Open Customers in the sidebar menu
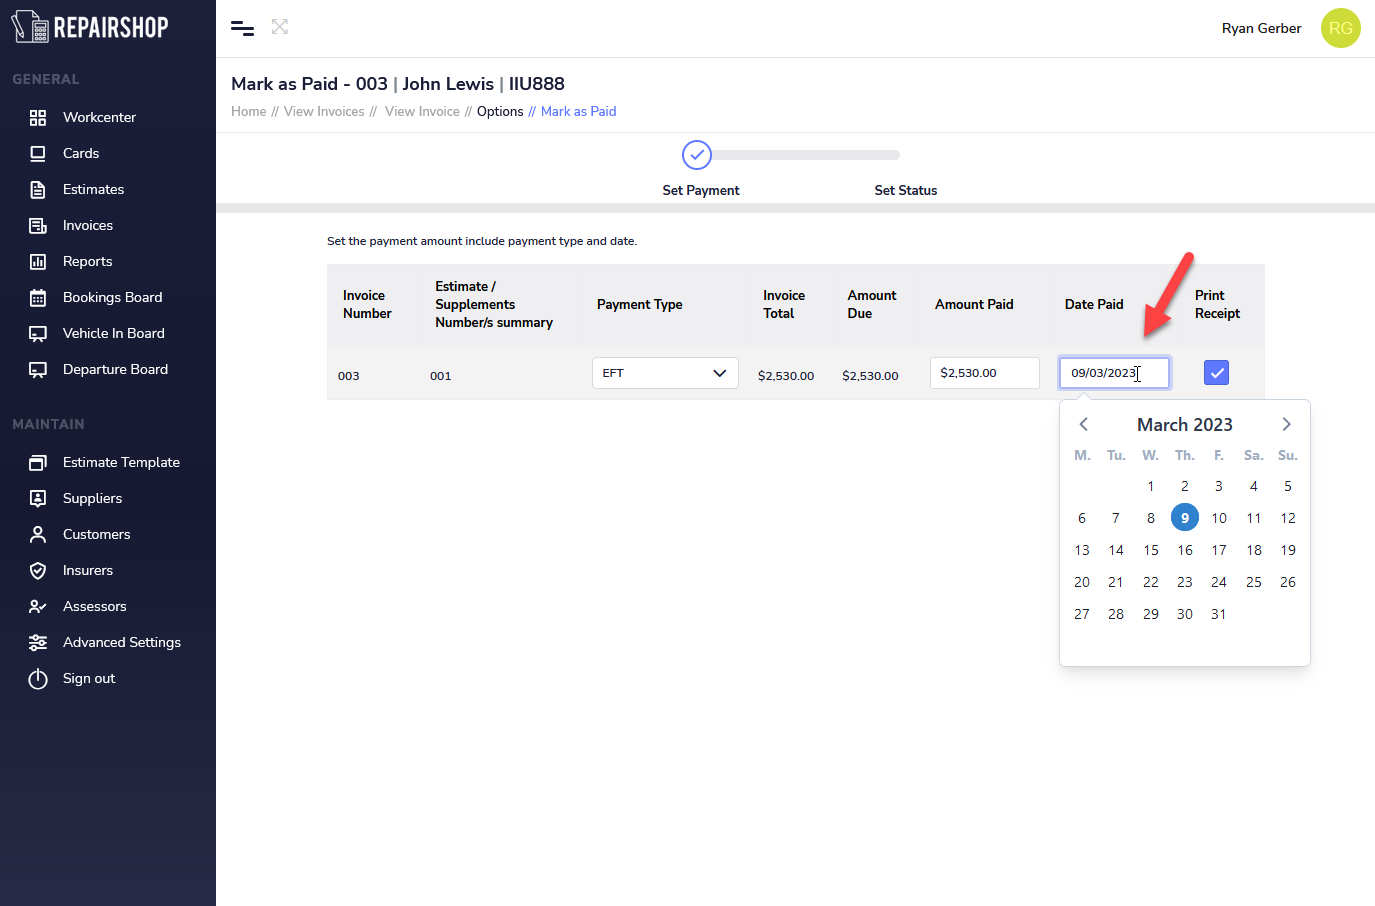The width and height of the screenshot is (1375, 906). [x=96, y=534]
